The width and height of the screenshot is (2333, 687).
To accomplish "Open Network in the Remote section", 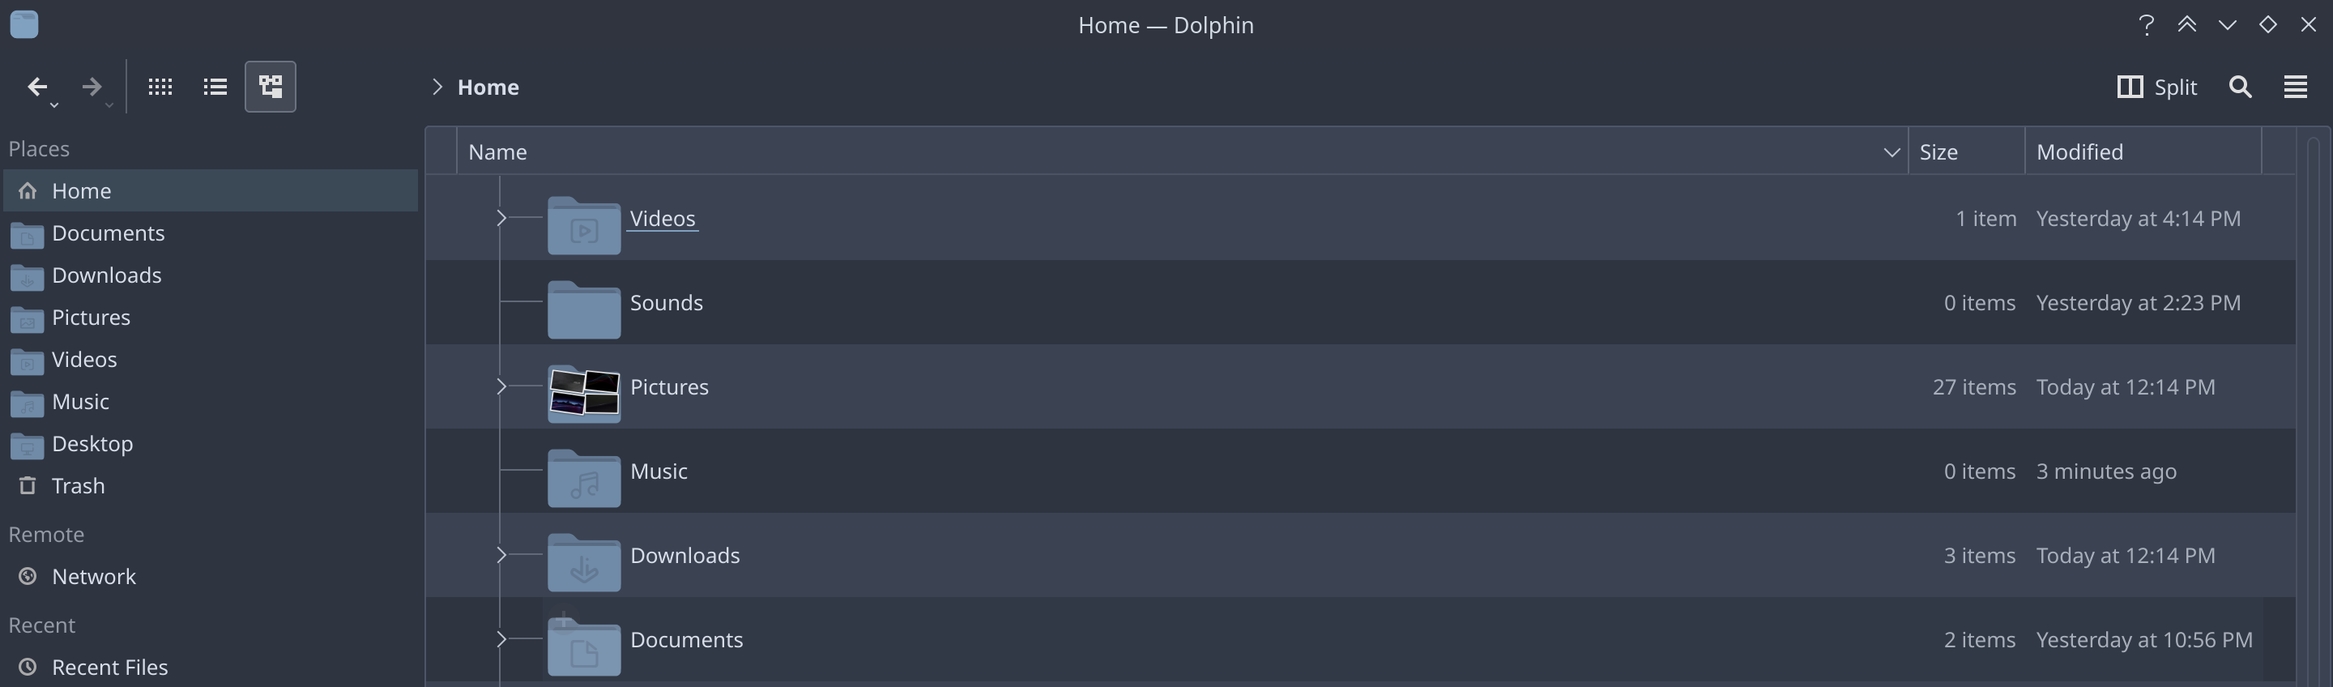I will [x=93, y=577].
